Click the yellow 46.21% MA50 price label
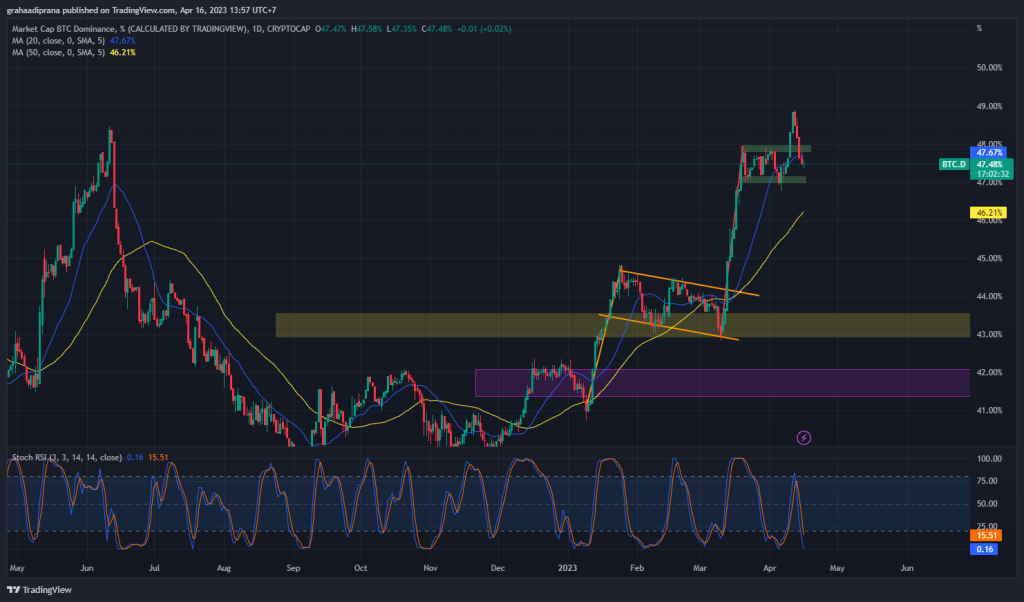 pyautogui.click(x=989, y=212)
